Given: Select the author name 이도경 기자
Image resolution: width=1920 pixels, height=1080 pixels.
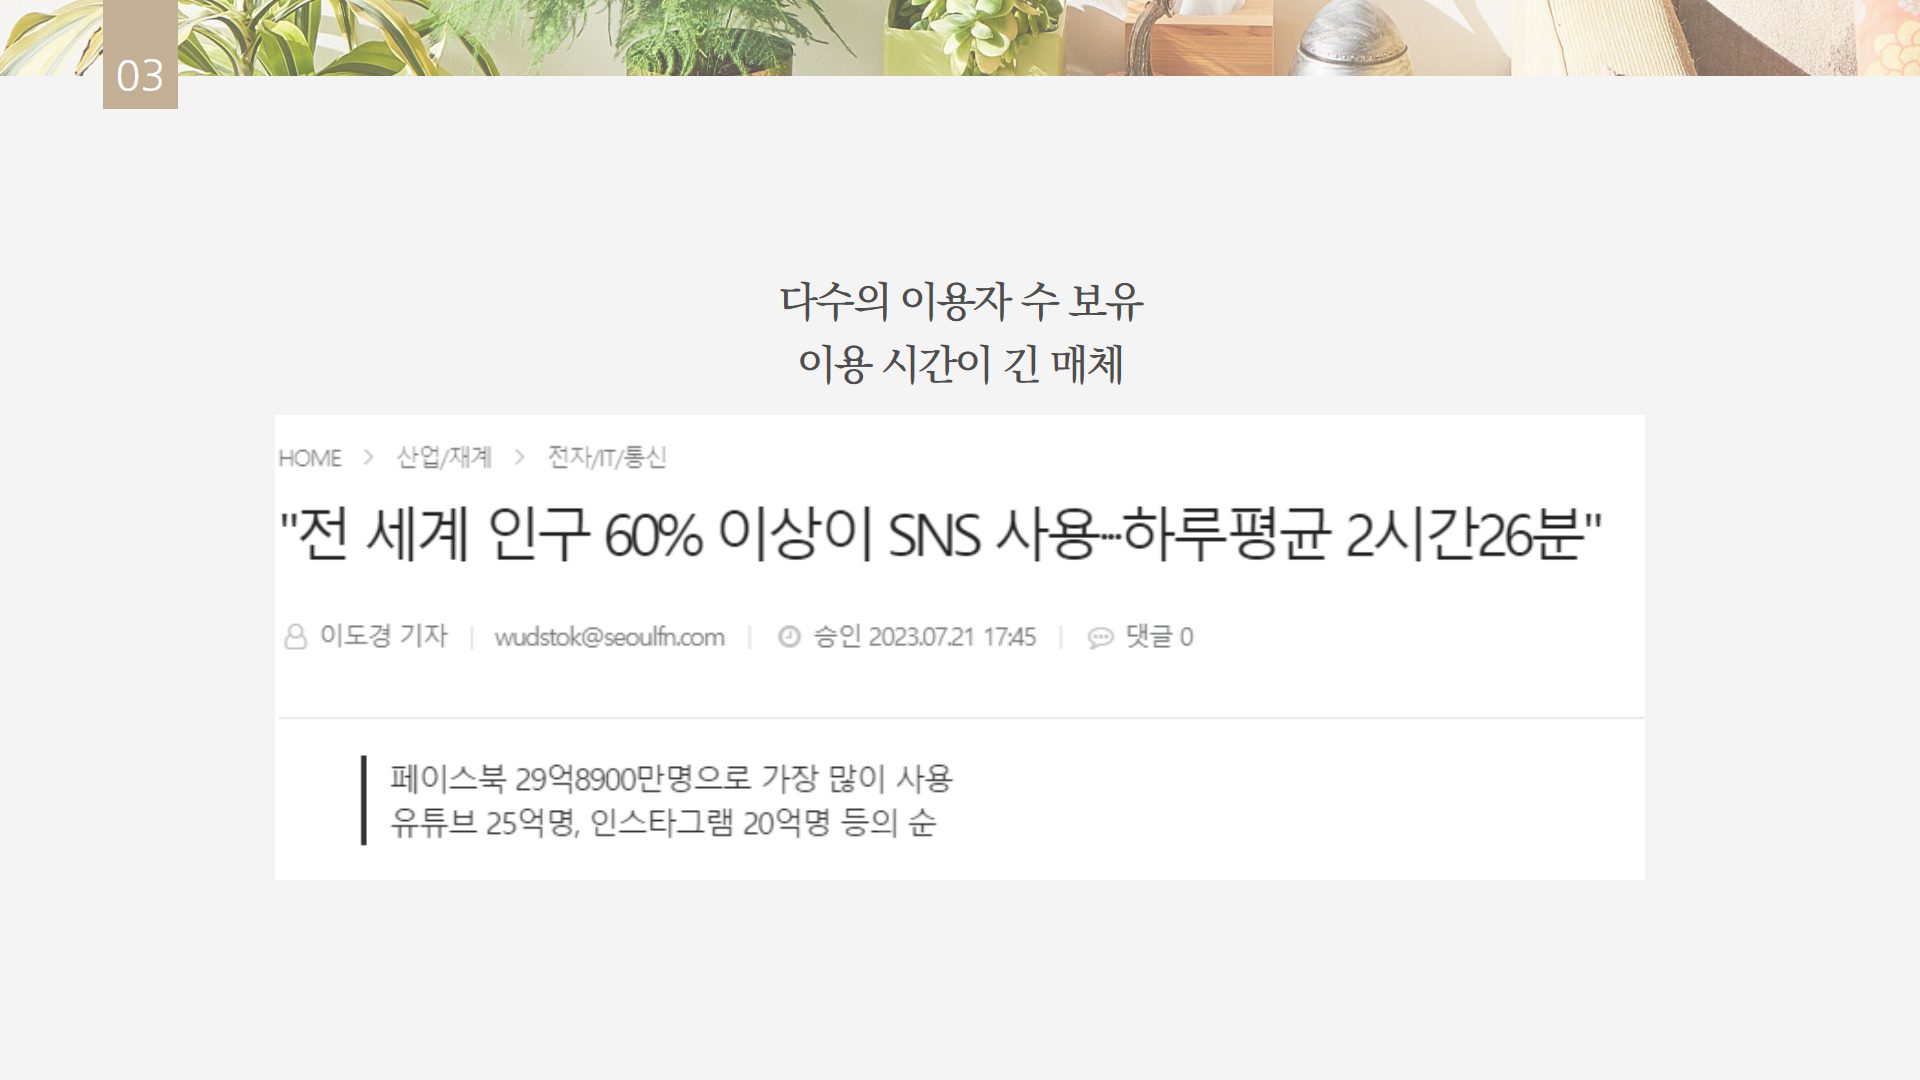Looking at the screenshot, I should (384, 636).
